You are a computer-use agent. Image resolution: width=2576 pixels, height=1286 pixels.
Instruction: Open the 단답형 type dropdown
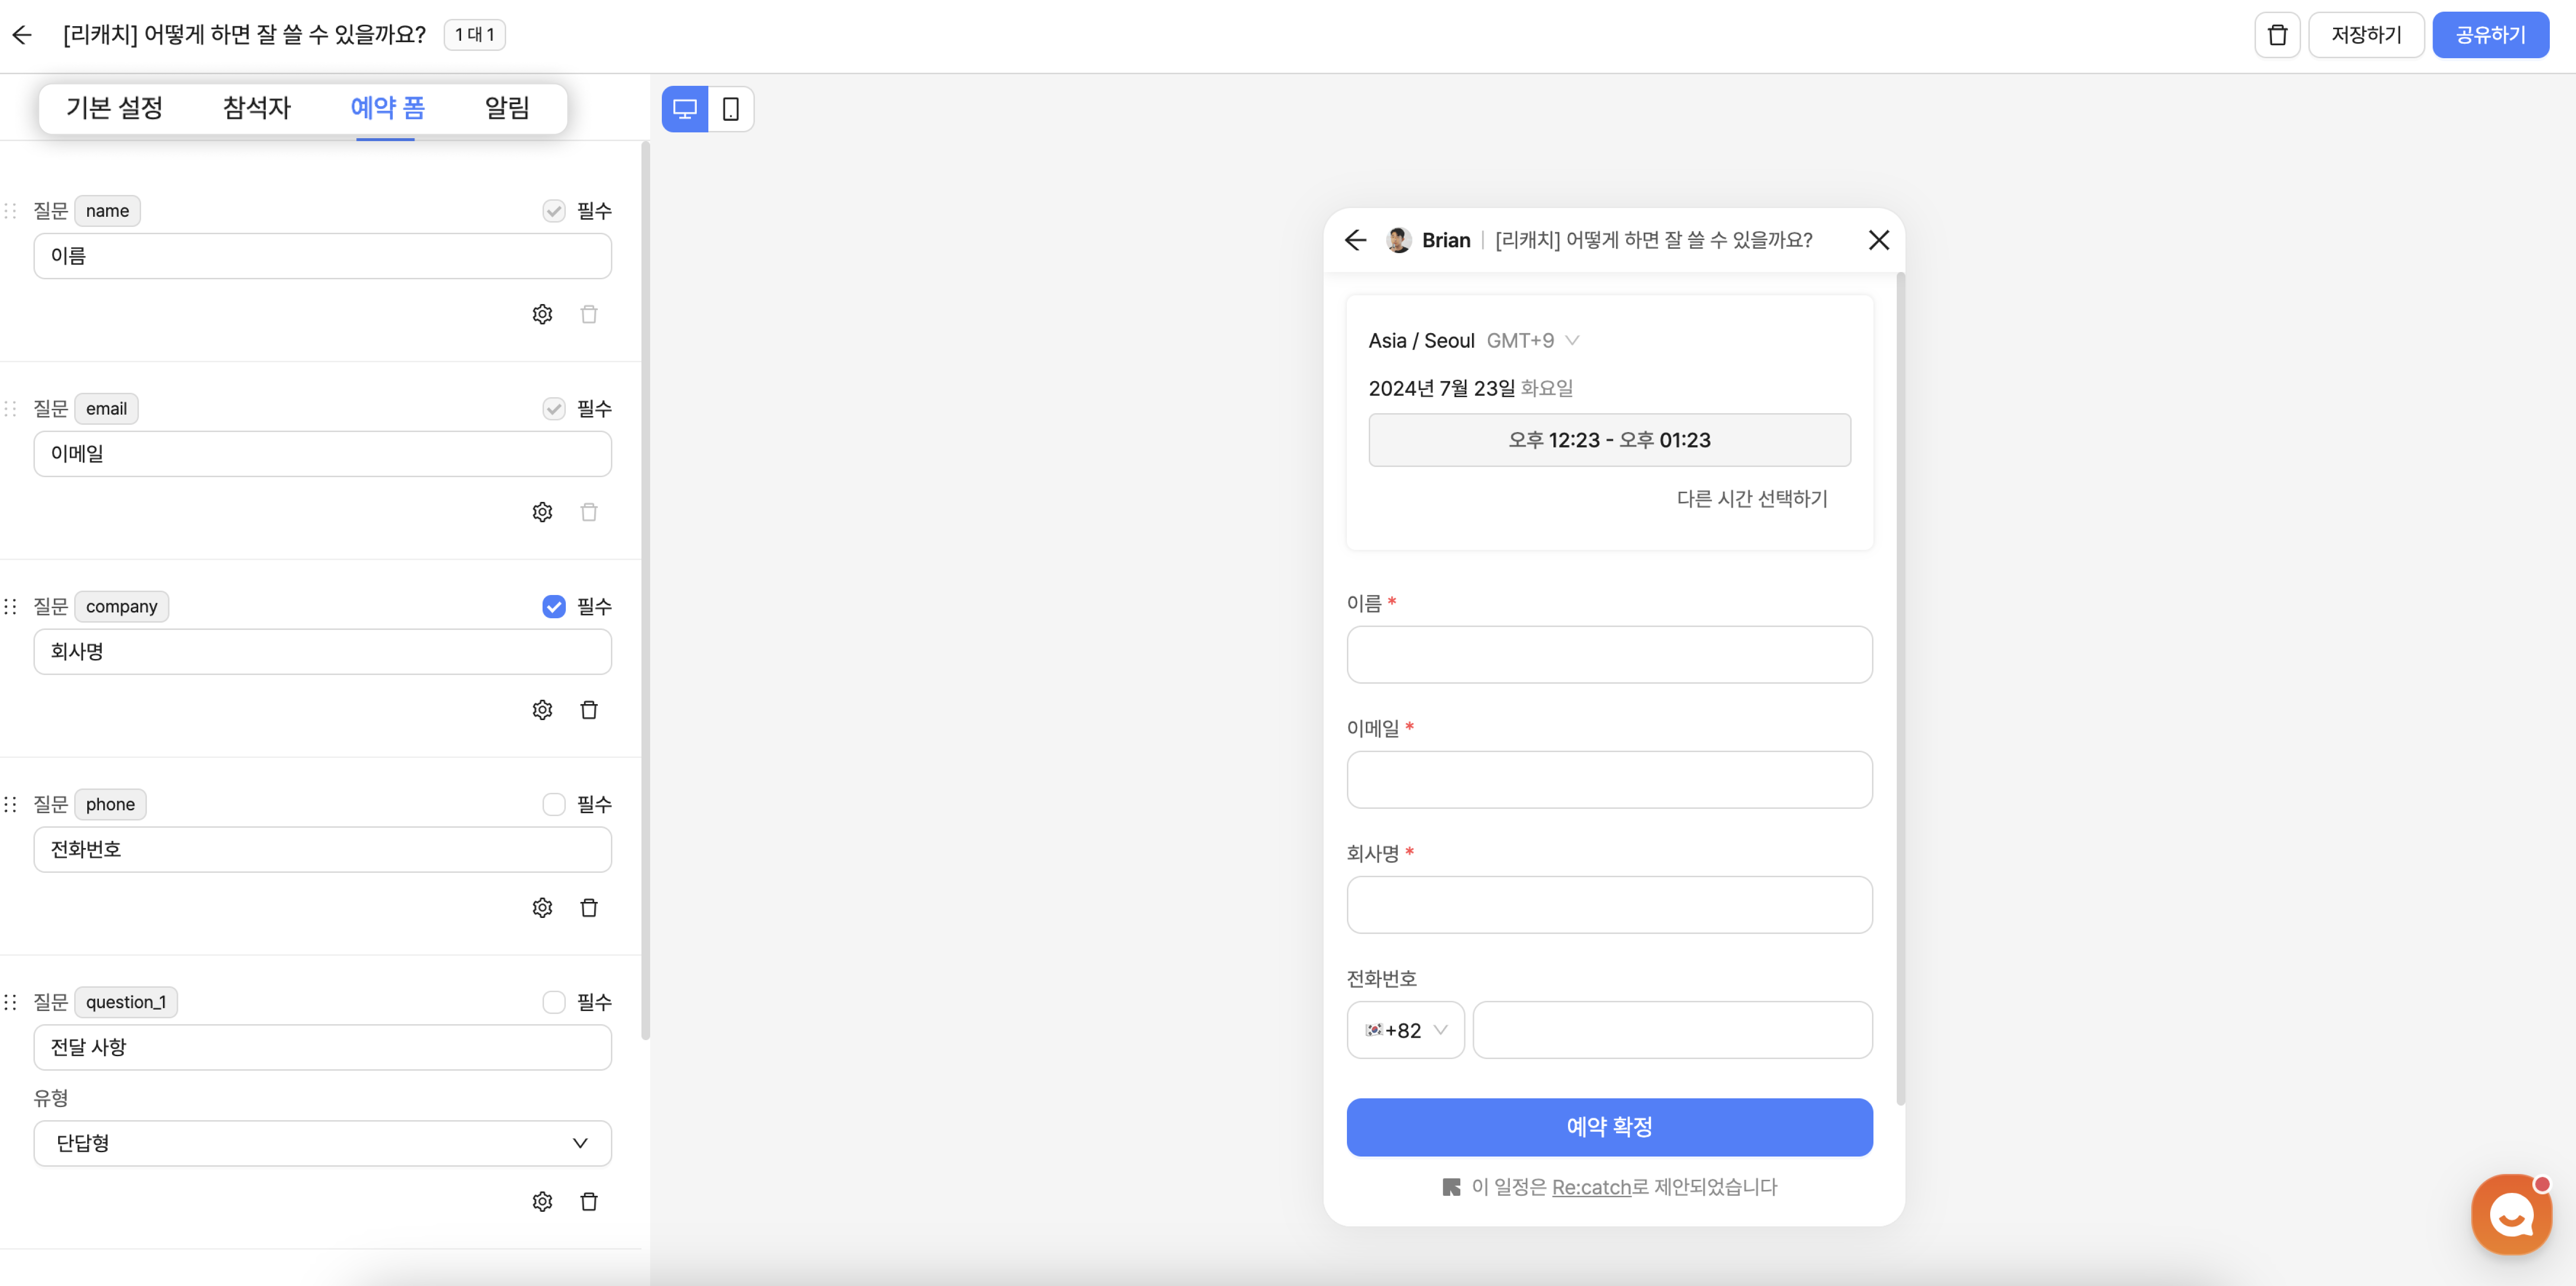point(322,1143)
